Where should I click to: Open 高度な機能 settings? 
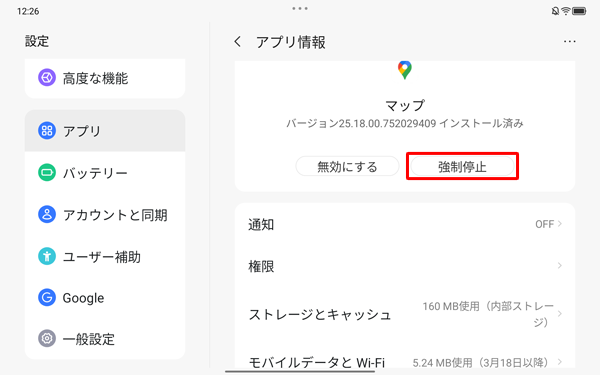click(x=105, y=78)
